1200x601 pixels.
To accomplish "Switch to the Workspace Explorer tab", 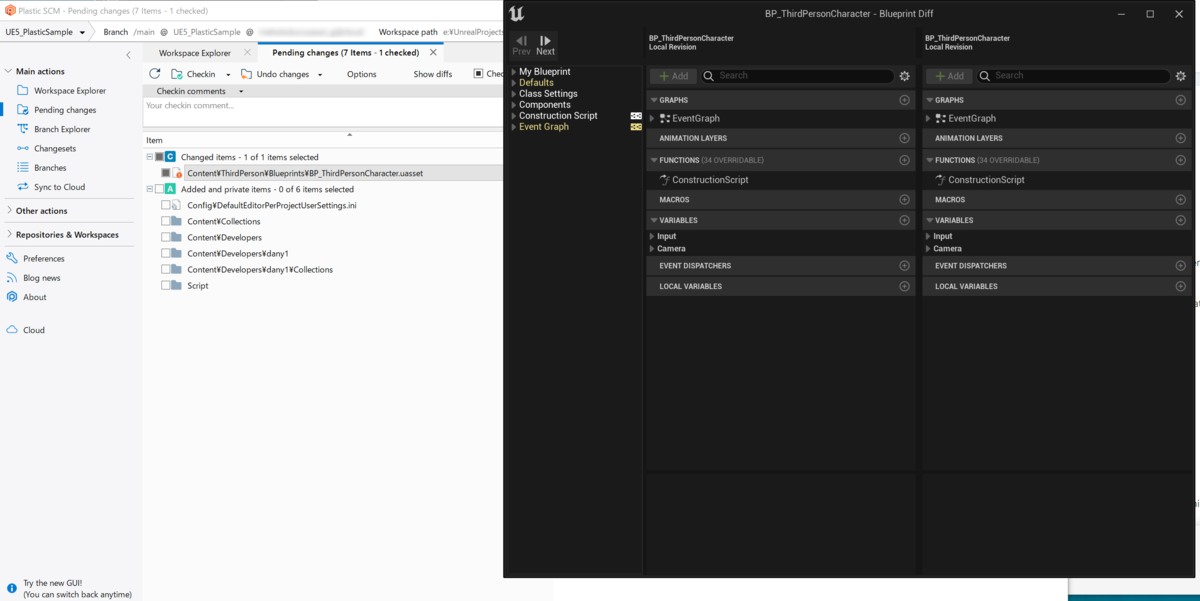I will tap(195, 53).
